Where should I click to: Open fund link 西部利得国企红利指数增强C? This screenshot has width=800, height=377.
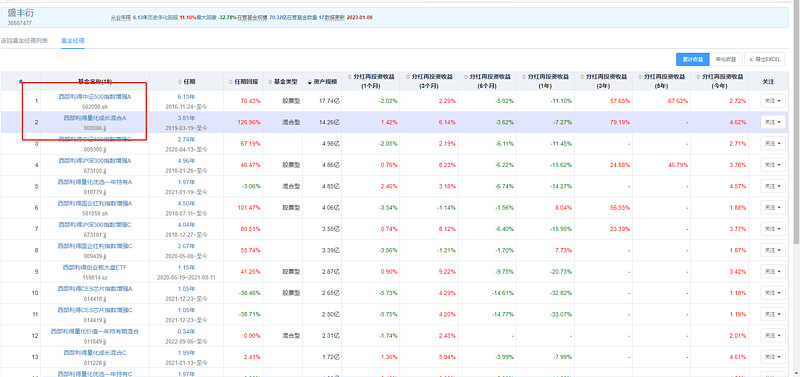click(x=95, y=246)
